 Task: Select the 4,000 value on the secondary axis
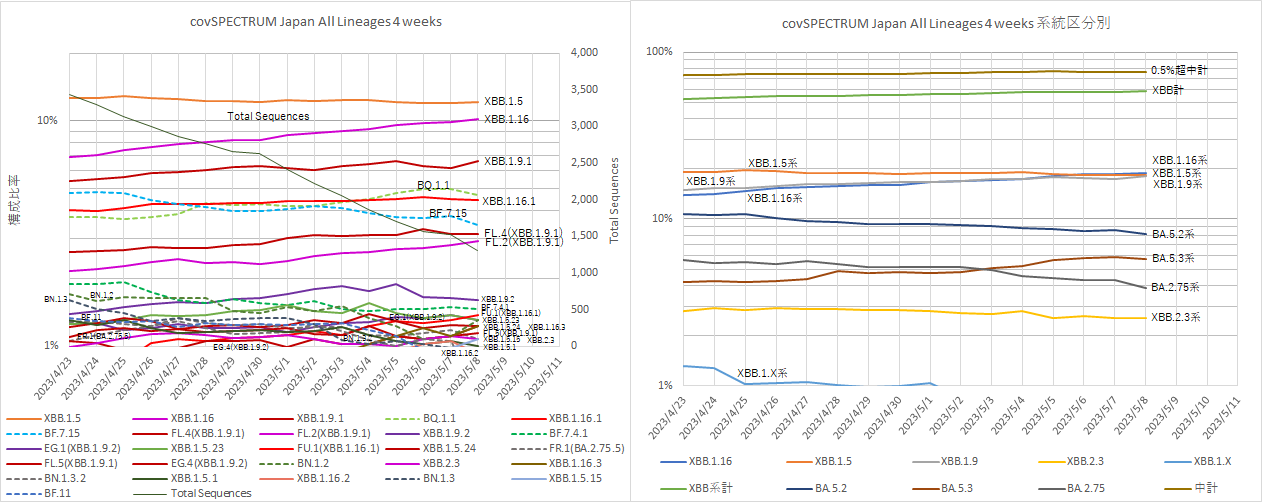click(582, 52)
